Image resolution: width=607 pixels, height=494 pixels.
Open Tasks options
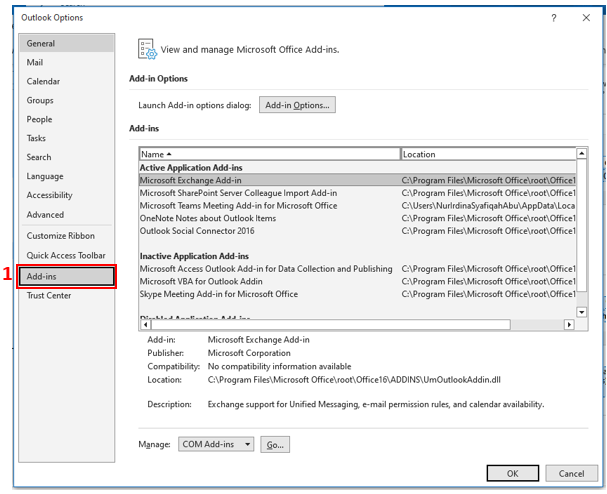click(67, 138)
